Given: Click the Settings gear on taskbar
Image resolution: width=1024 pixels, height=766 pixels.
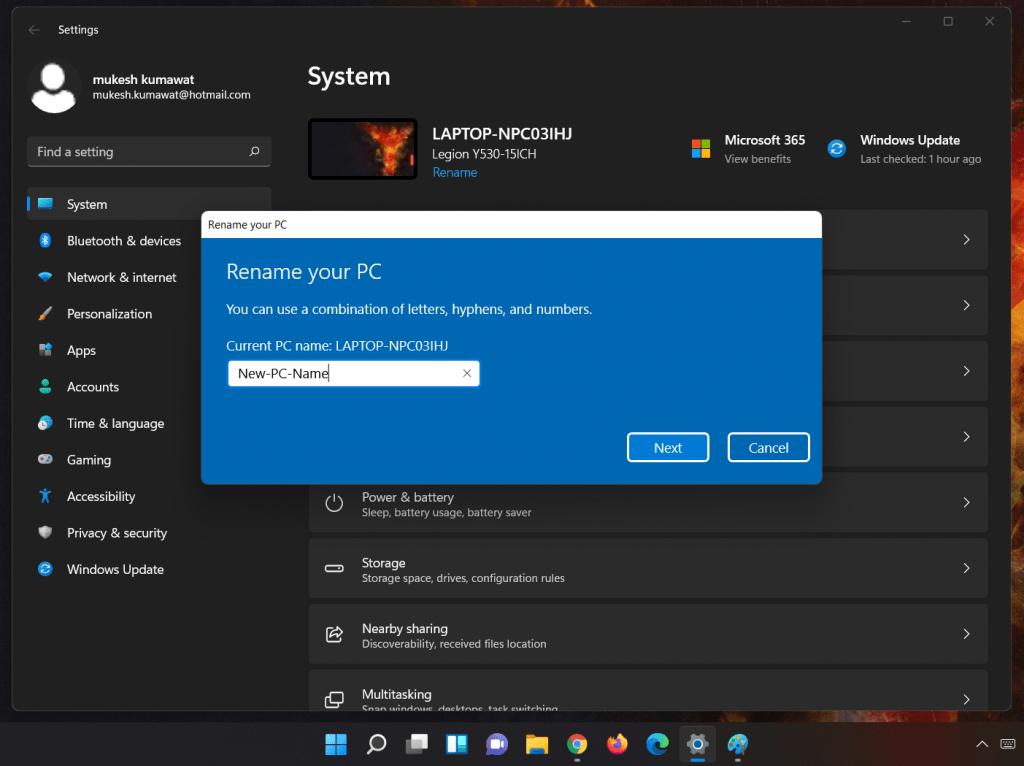Looking at the screenshot, I should click(x=697, y=744).
